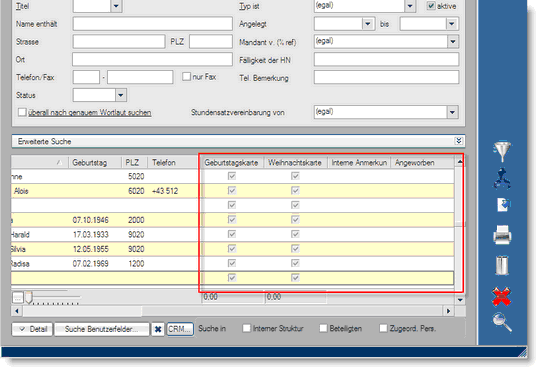Viewport: 538px width, 369px height.
Task: Tick the Beteiligten checkbox
Action: (323, 328)
